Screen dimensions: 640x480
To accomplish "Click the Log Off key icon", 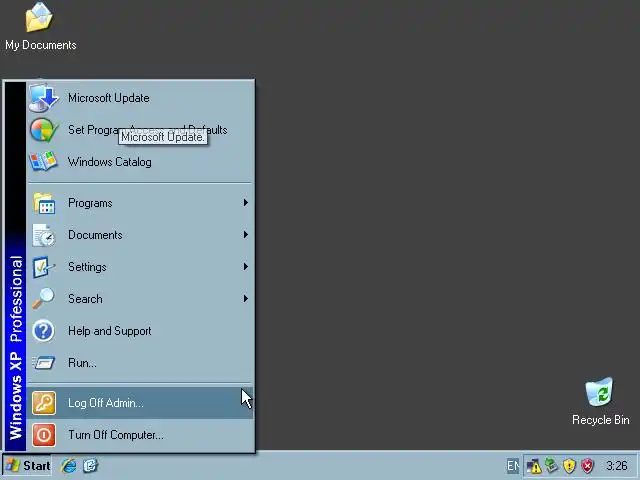I will (x=44, y=403).
